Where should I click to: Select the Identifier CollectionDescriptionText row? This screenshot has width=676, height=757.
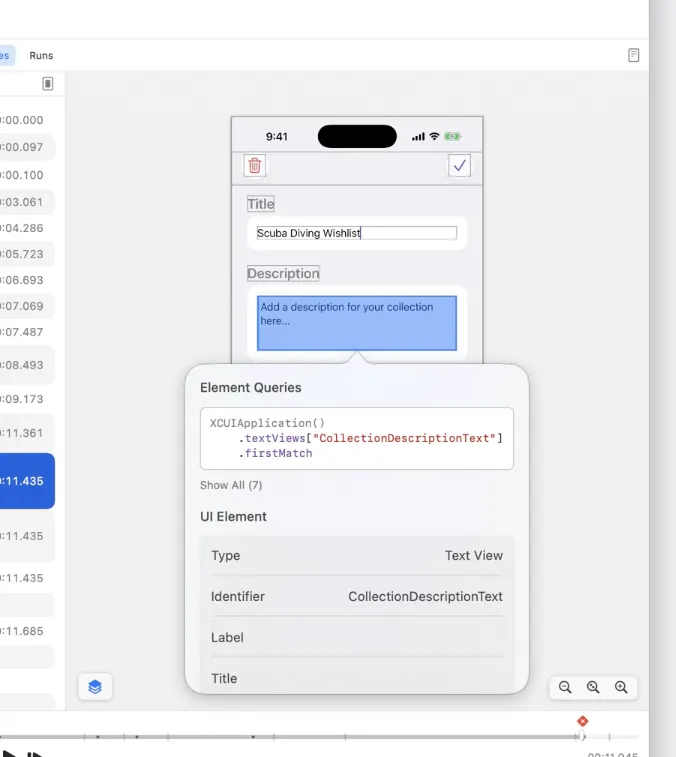357,597
